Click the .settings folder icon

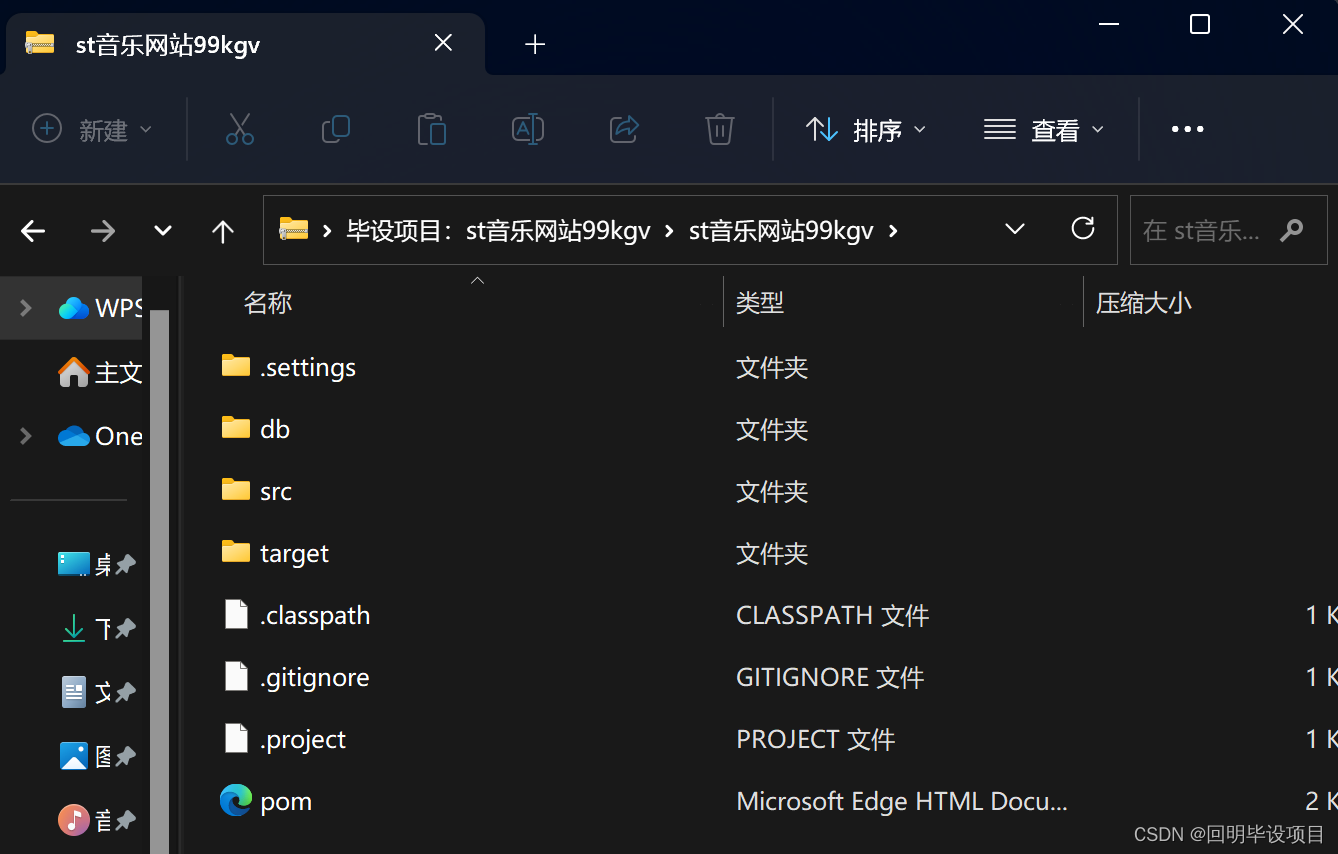click(236, 366)
